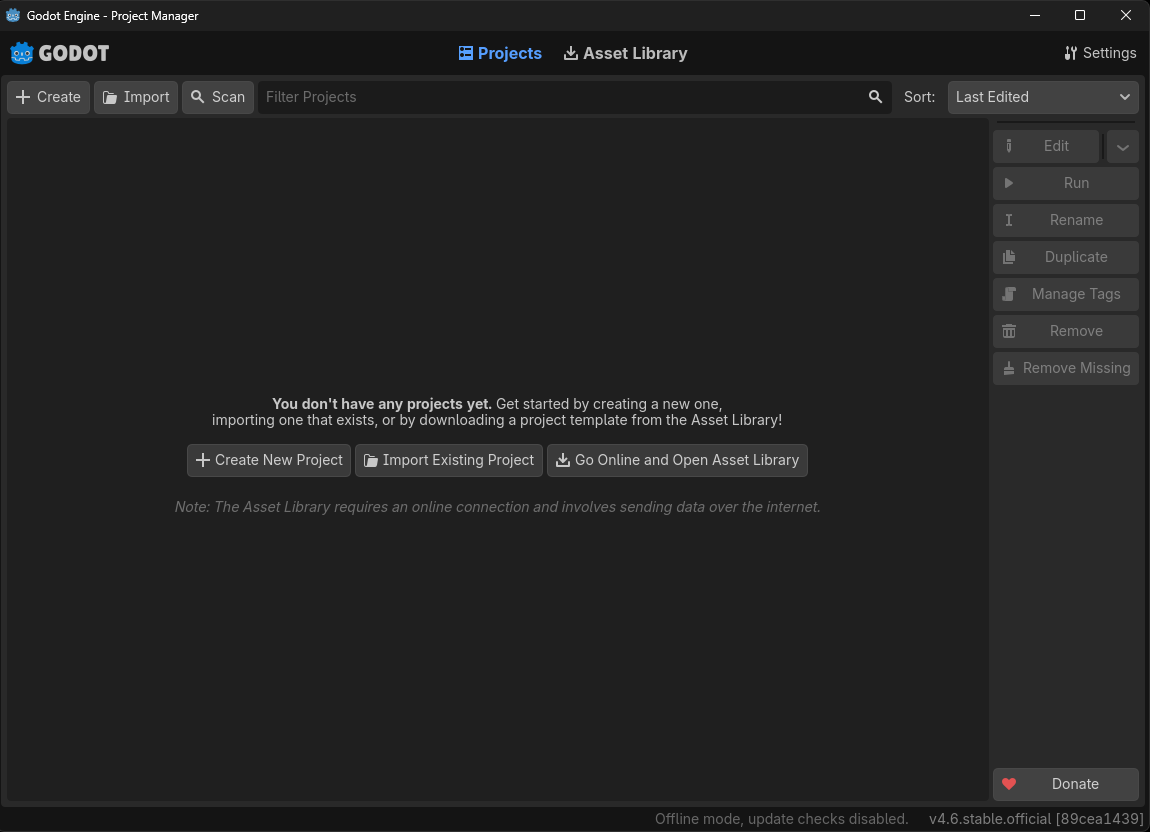
Task: Click Import Existing Project button
Action: pyautogui.click(x=449, y=460)
